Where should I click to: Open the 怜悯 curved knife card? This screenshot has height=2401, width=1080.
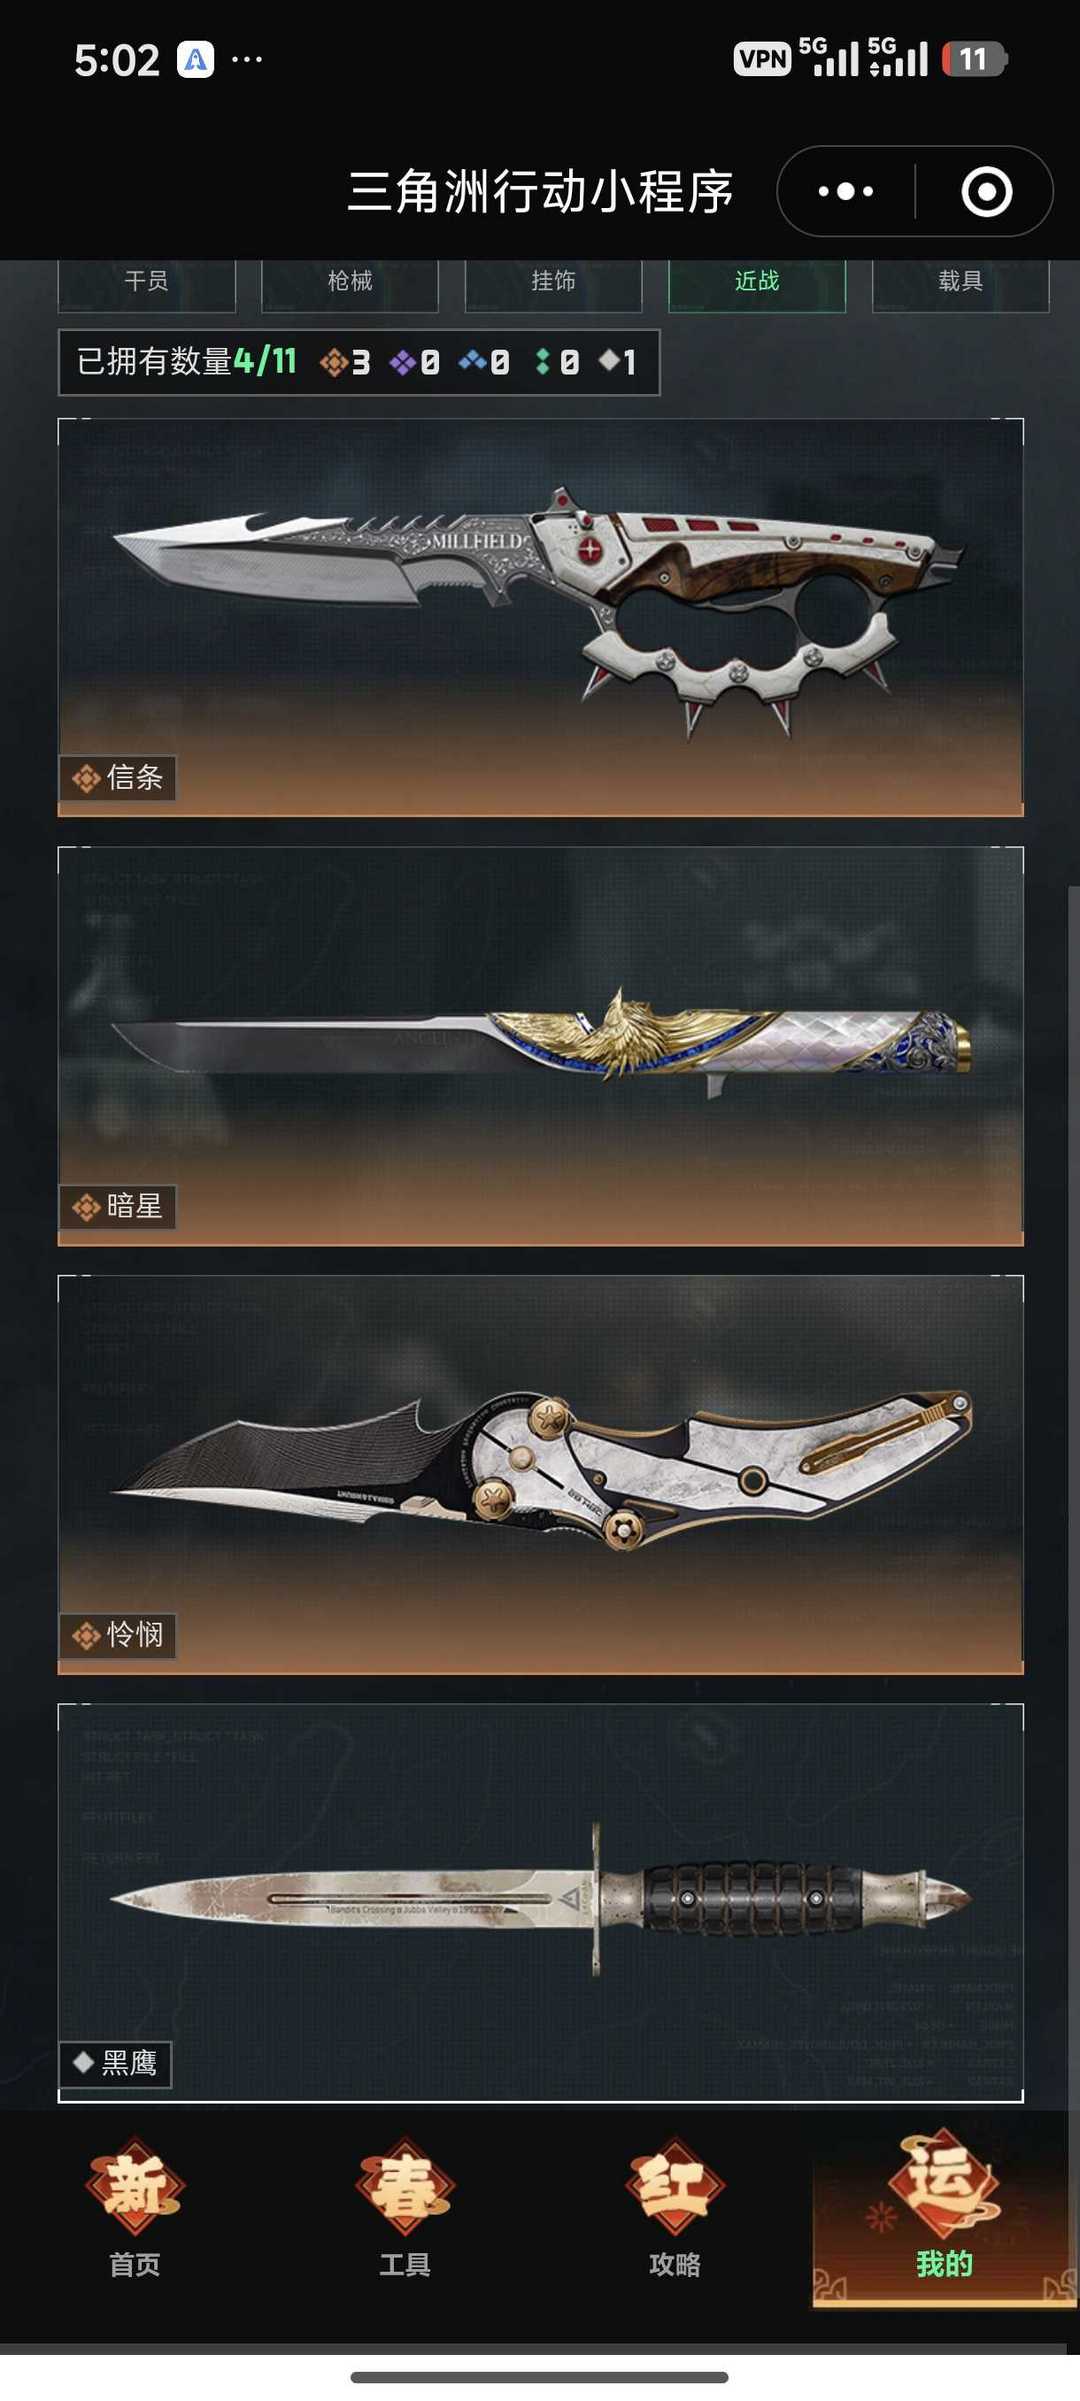tap(541, 1474)
